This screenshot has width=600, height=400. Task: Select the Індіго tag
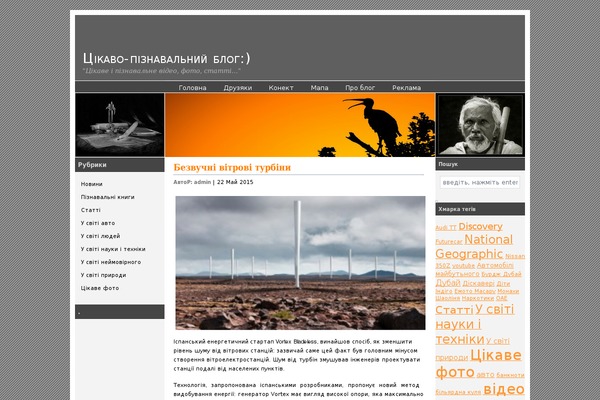pyautogui.click(x=444, y=291)
